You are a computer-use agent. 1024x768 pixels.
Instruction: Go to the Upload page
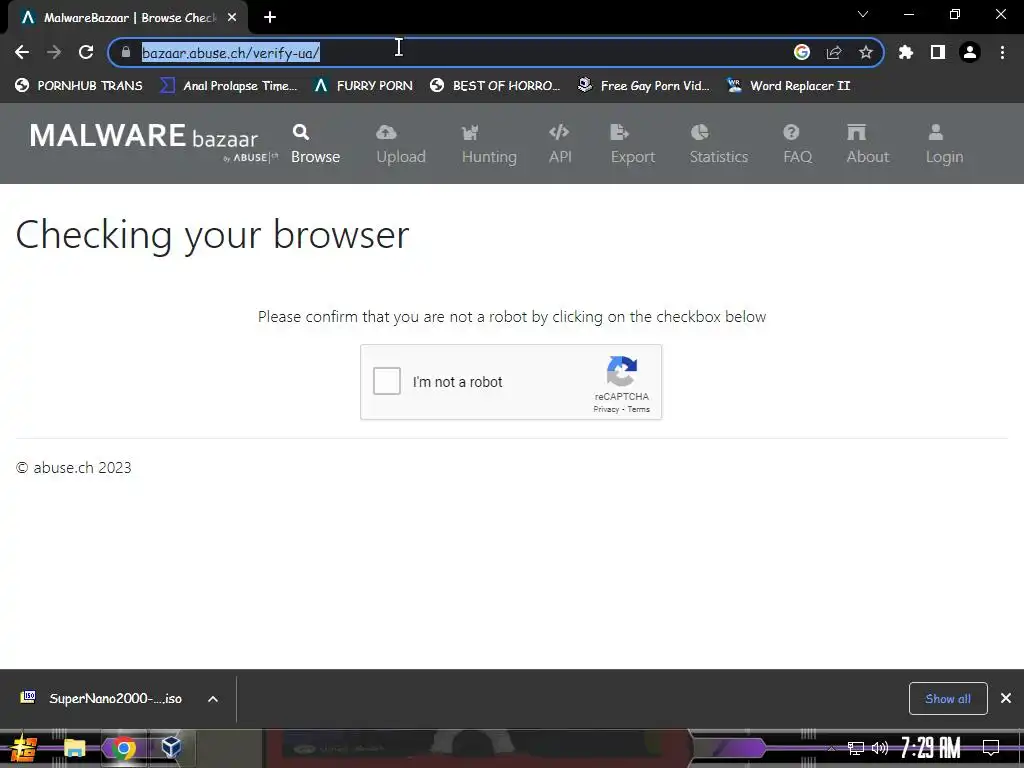click(x=401, y=144)
